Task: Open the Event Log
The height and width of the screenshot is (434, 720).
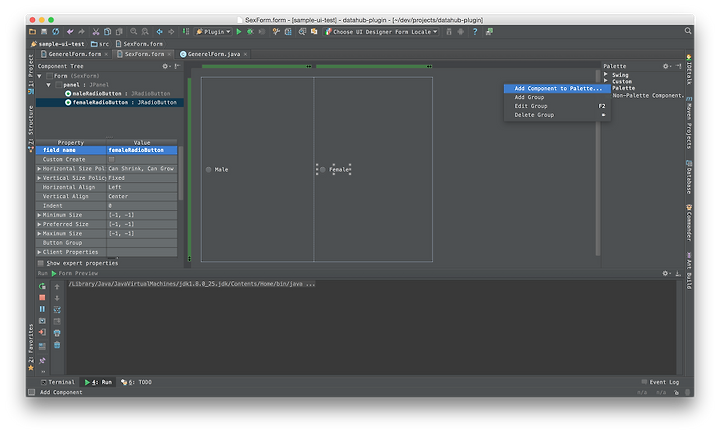Action: (x=660, y=382)
